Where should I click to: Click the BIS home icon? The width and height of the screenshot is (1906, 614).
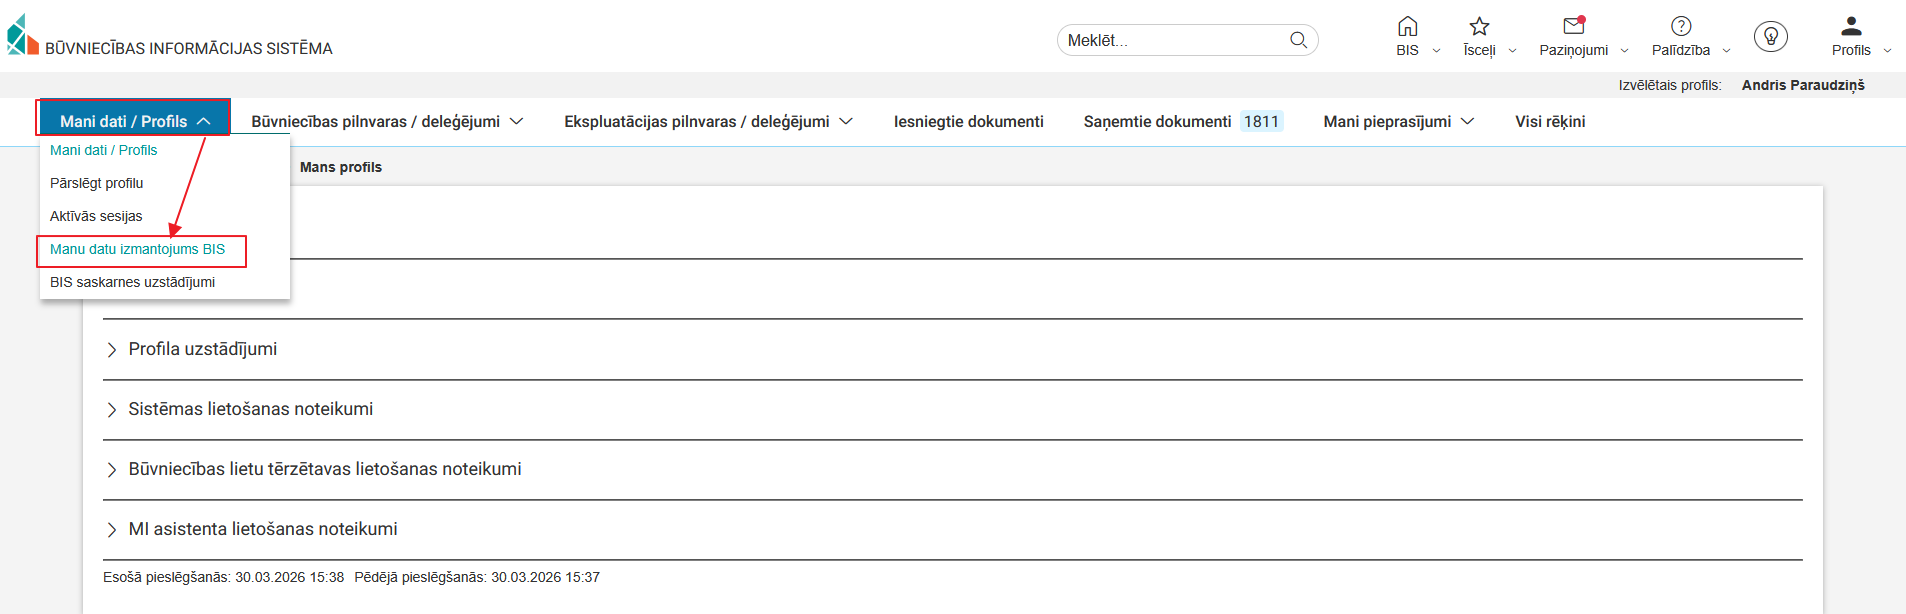(1407, 27)
